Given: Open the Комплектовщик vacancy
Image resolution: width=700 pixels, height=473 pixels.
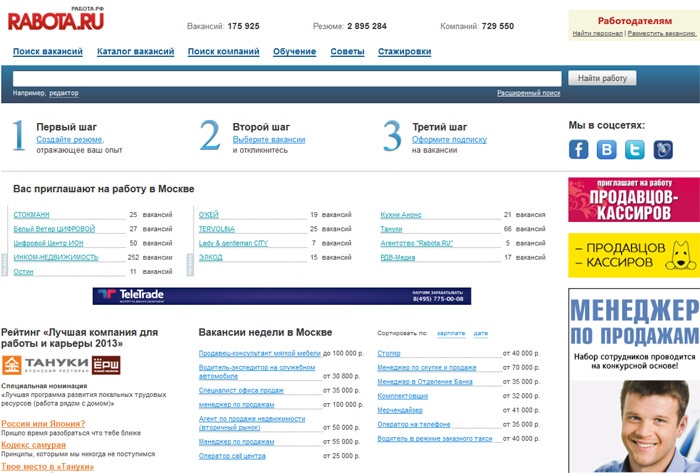Looking at the screenshot, I should (403, 396).
